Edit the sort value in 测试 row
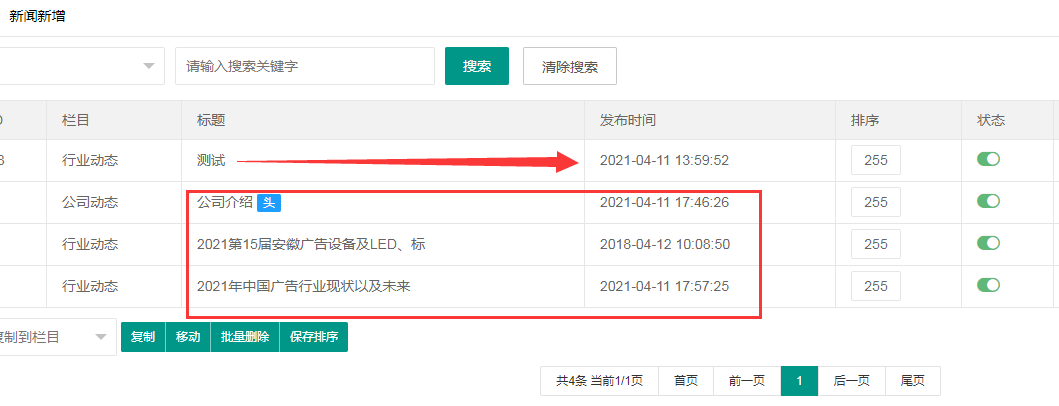The image size is (1059, 406). [x=876, y=160]
